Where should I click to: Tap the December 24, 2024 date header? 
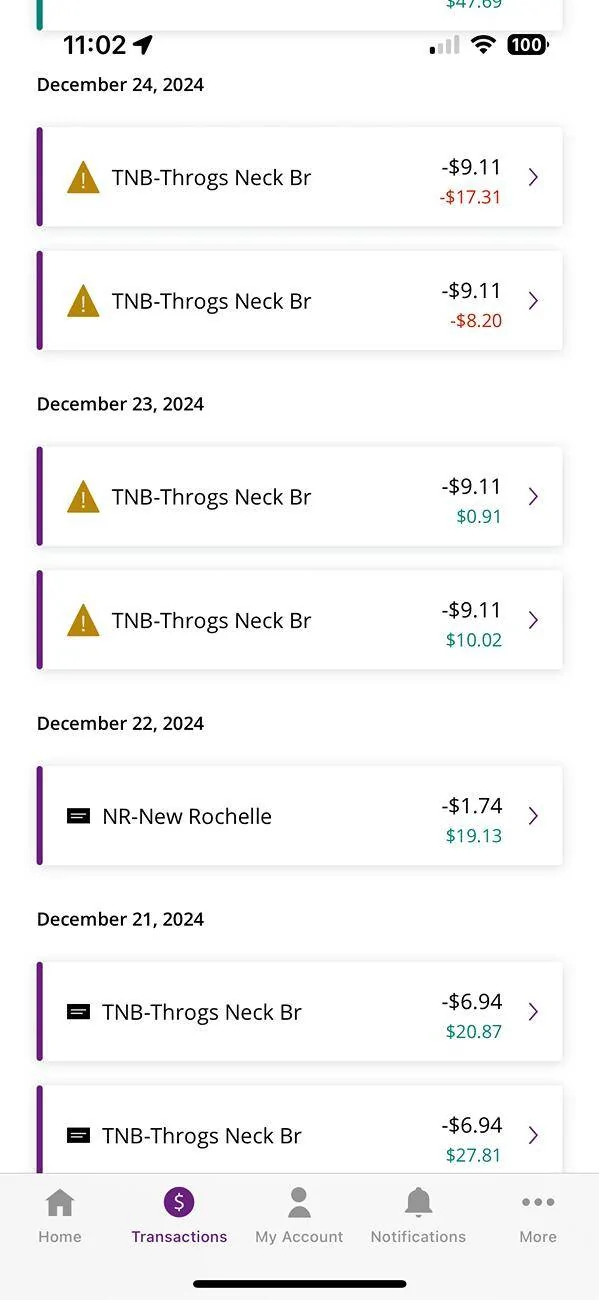(x=120, y=85)
